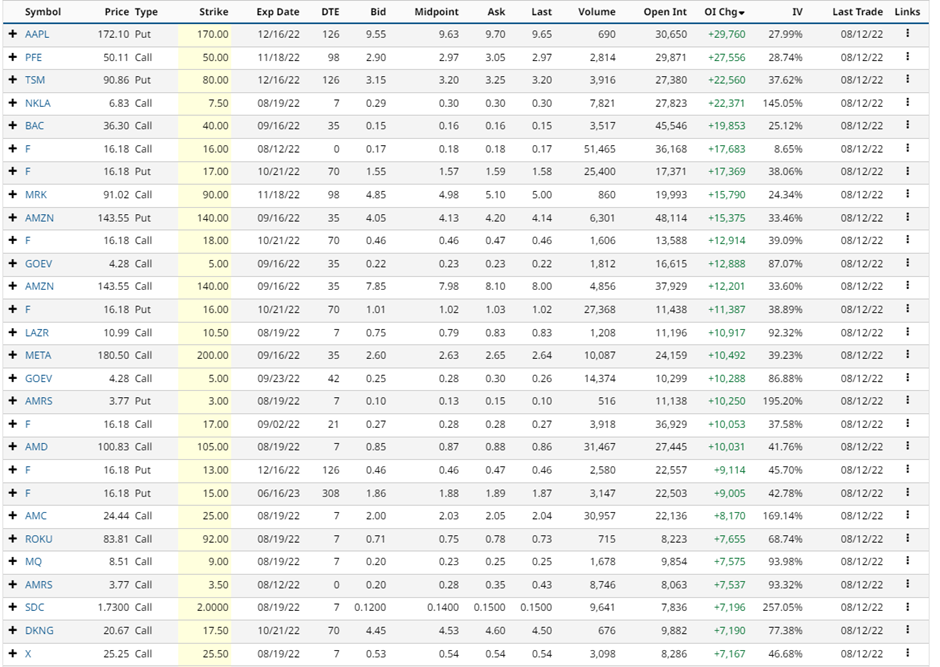Open the MQ symbol link
Viewport: 940px width, 667px height.
(x=33, y=562)
